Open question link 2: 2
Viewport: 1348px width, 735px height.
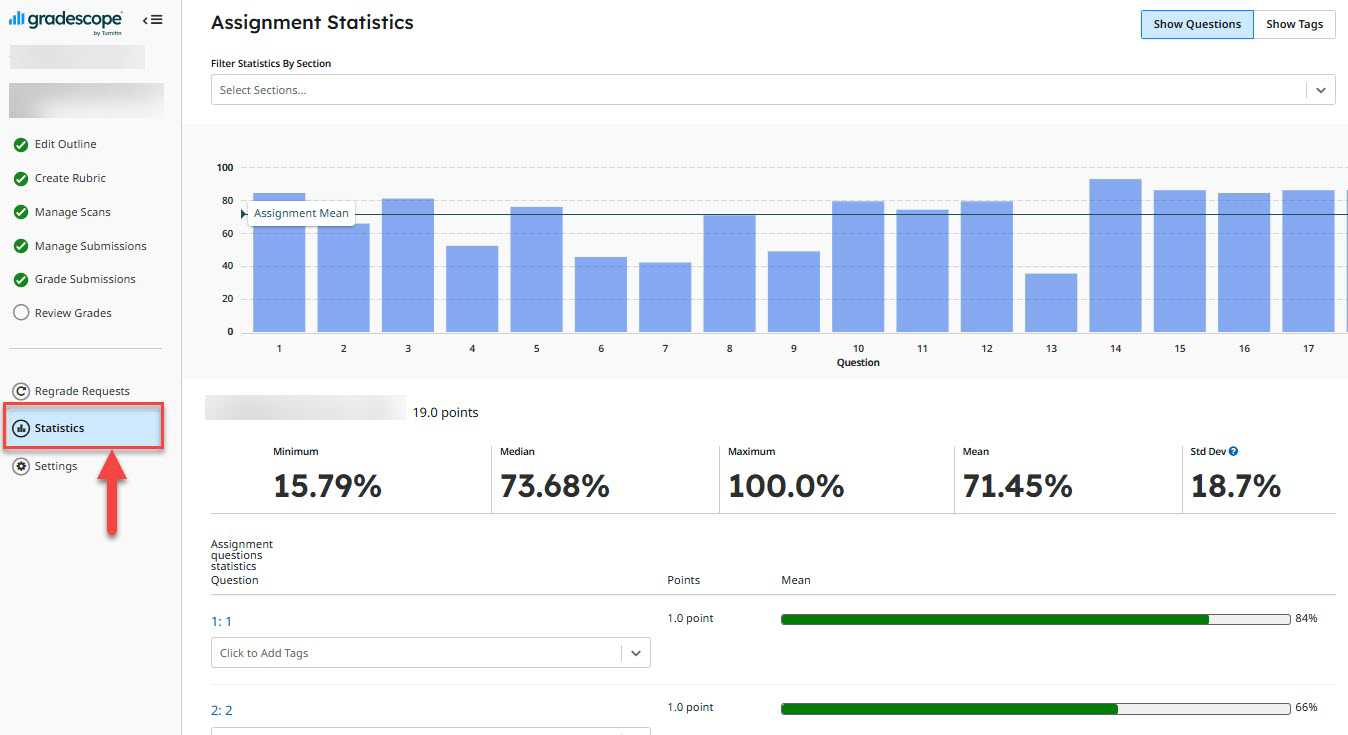(x=222, y=710)
